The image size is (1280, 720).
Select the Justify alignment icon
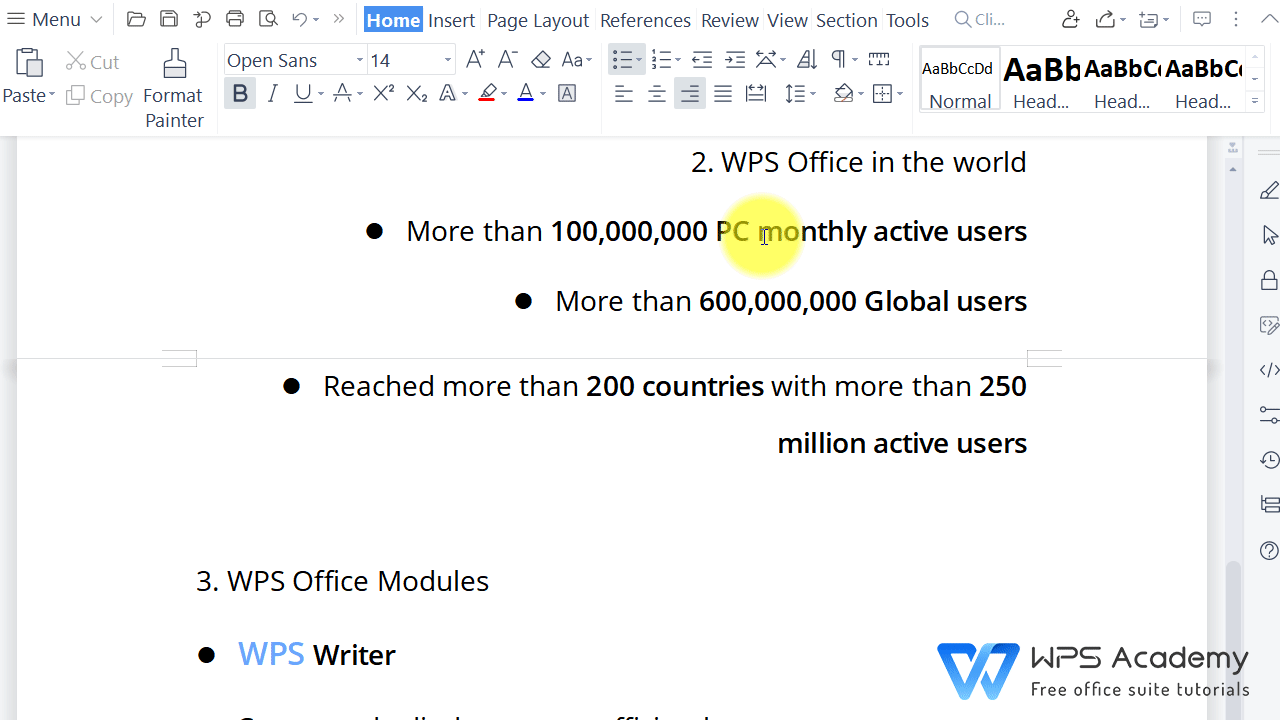(722, 93)
